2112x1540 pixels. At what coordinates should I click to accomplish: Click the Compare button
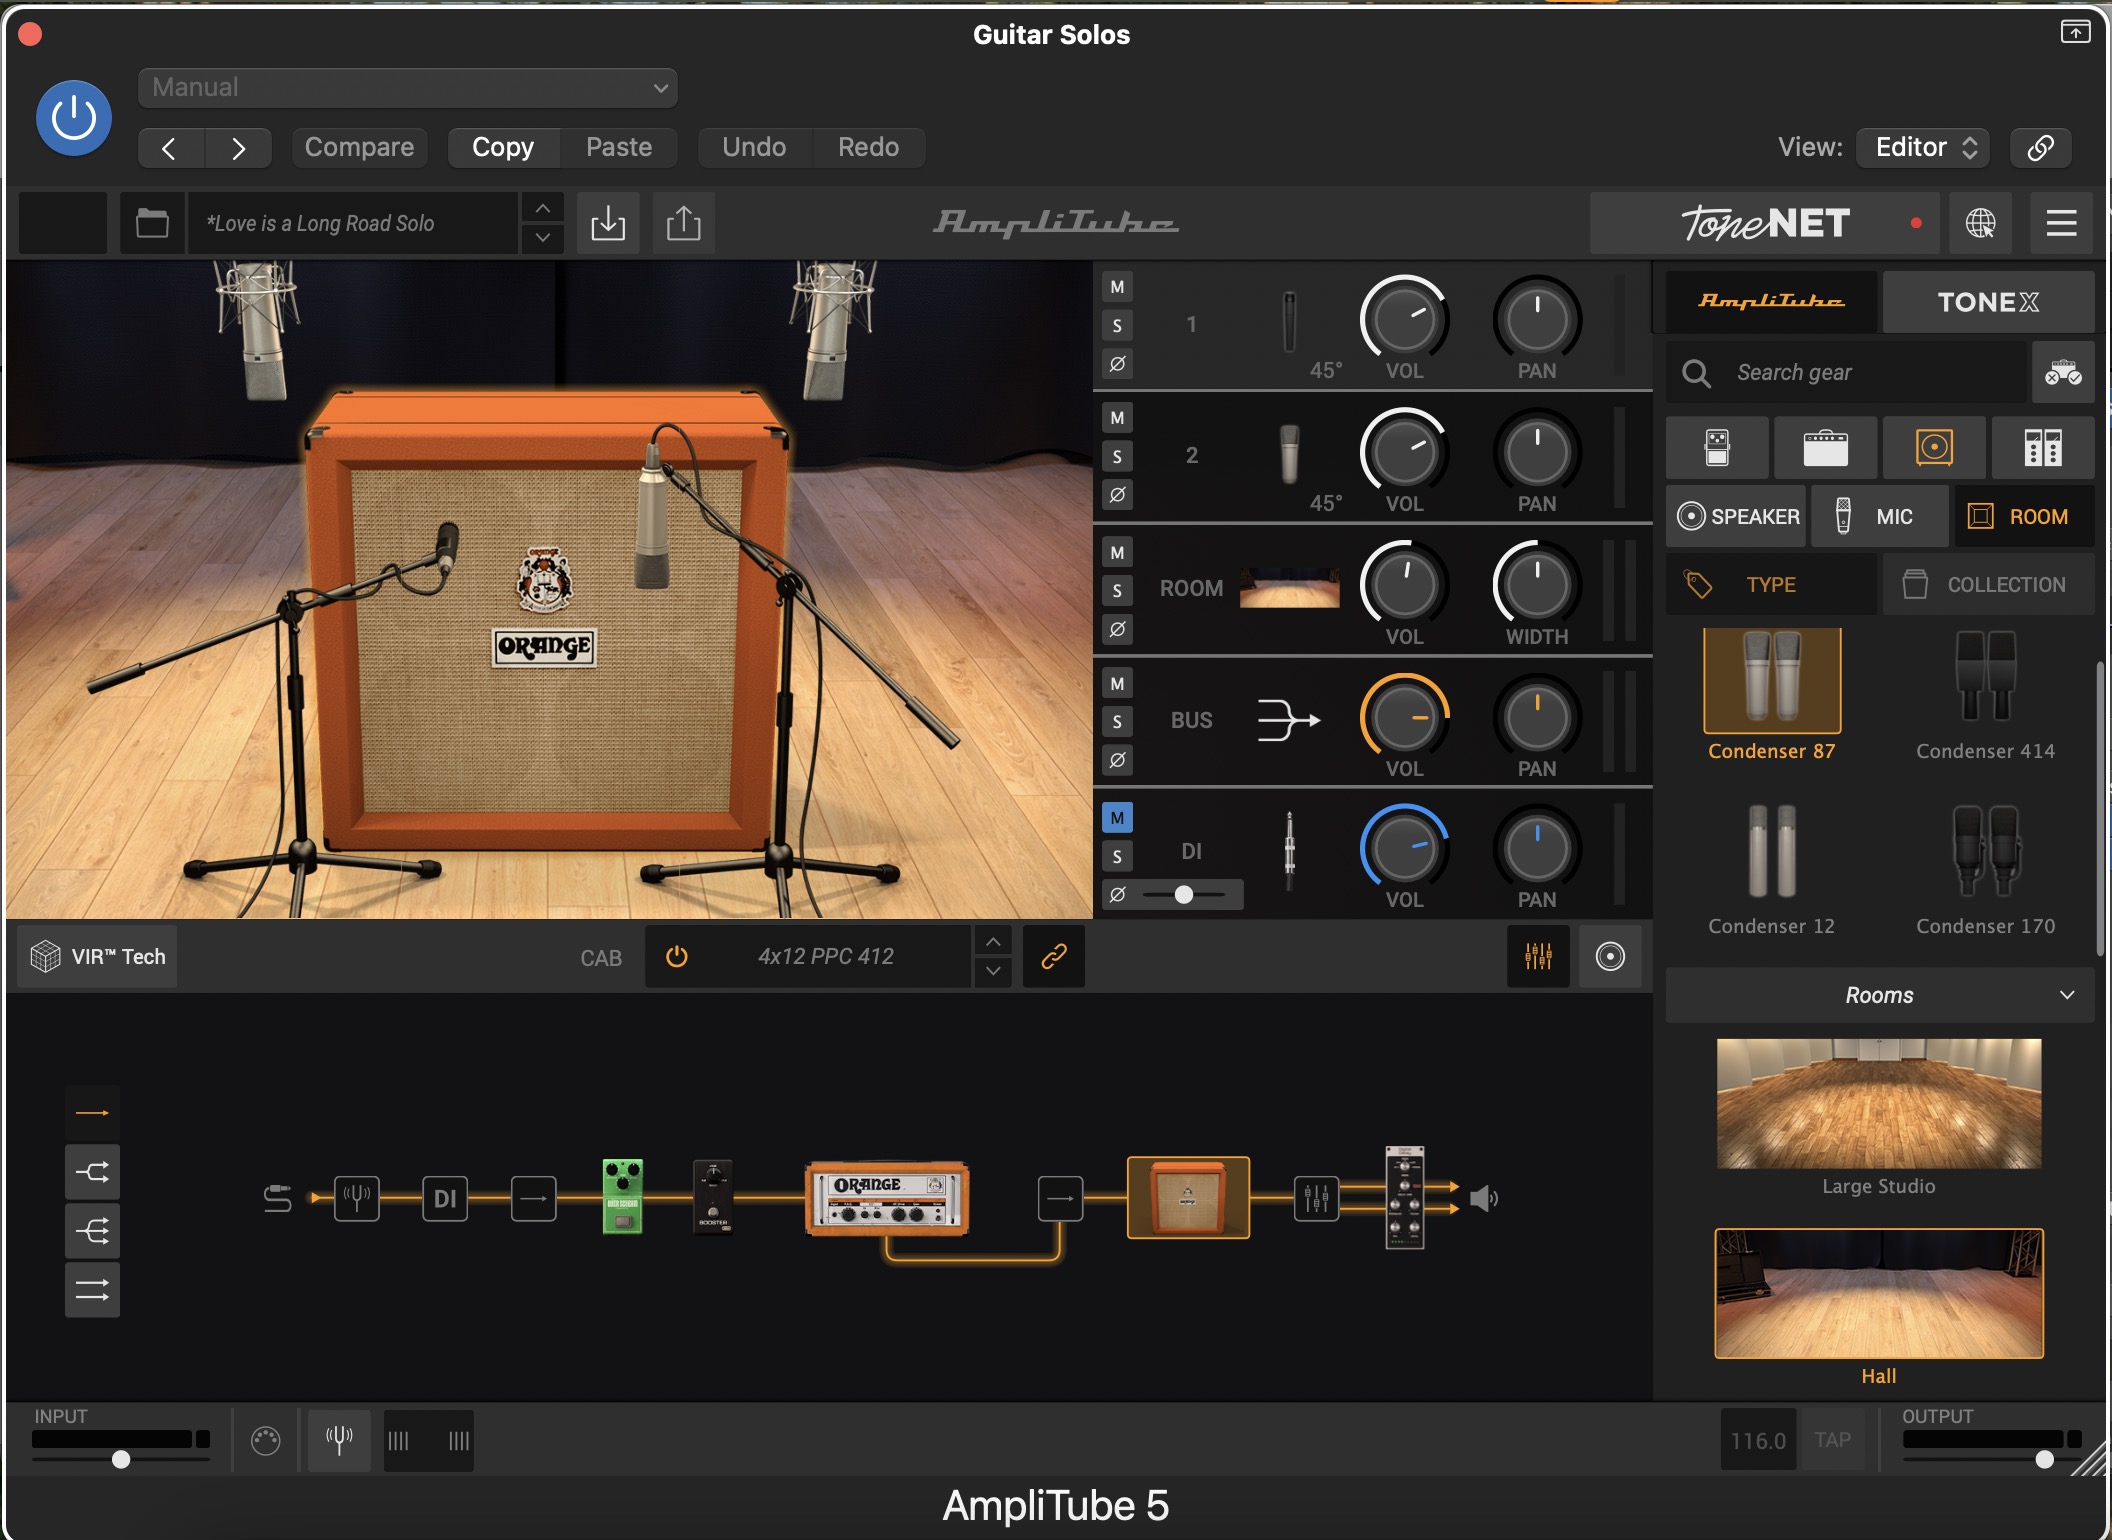point(359,147)
